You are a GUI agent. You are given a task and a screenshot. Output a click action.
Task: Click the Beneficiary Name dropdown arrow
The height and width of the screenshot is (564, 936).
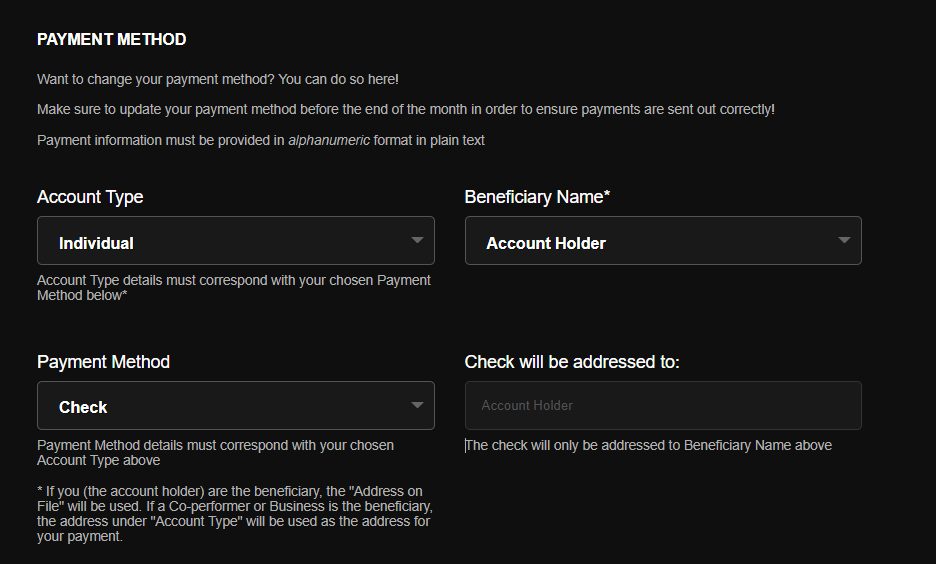[844, 240]
